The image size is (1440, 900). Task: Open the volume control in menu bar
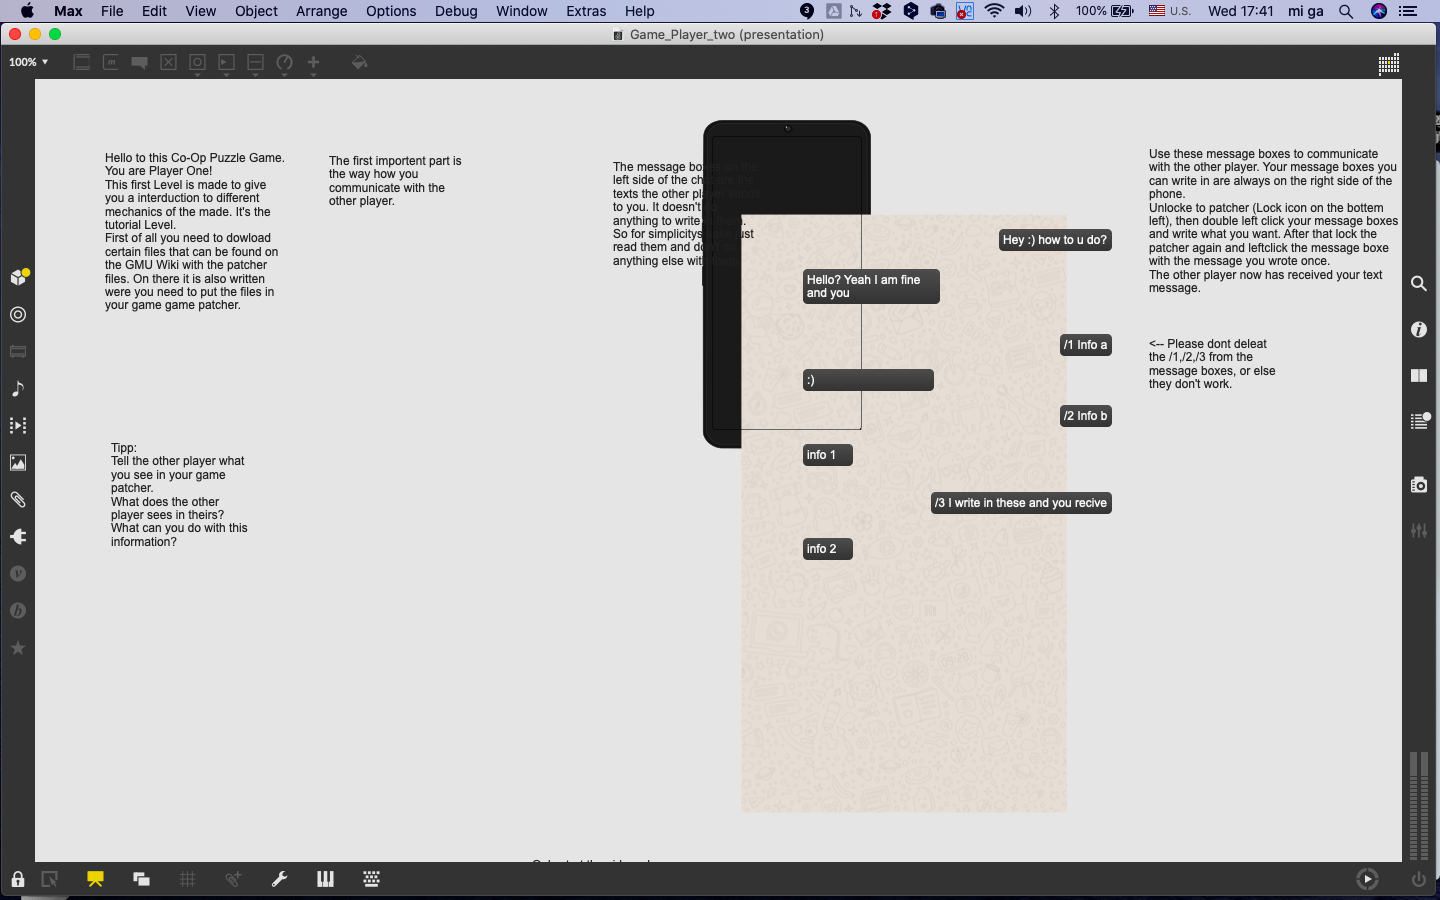point(1023,11)
